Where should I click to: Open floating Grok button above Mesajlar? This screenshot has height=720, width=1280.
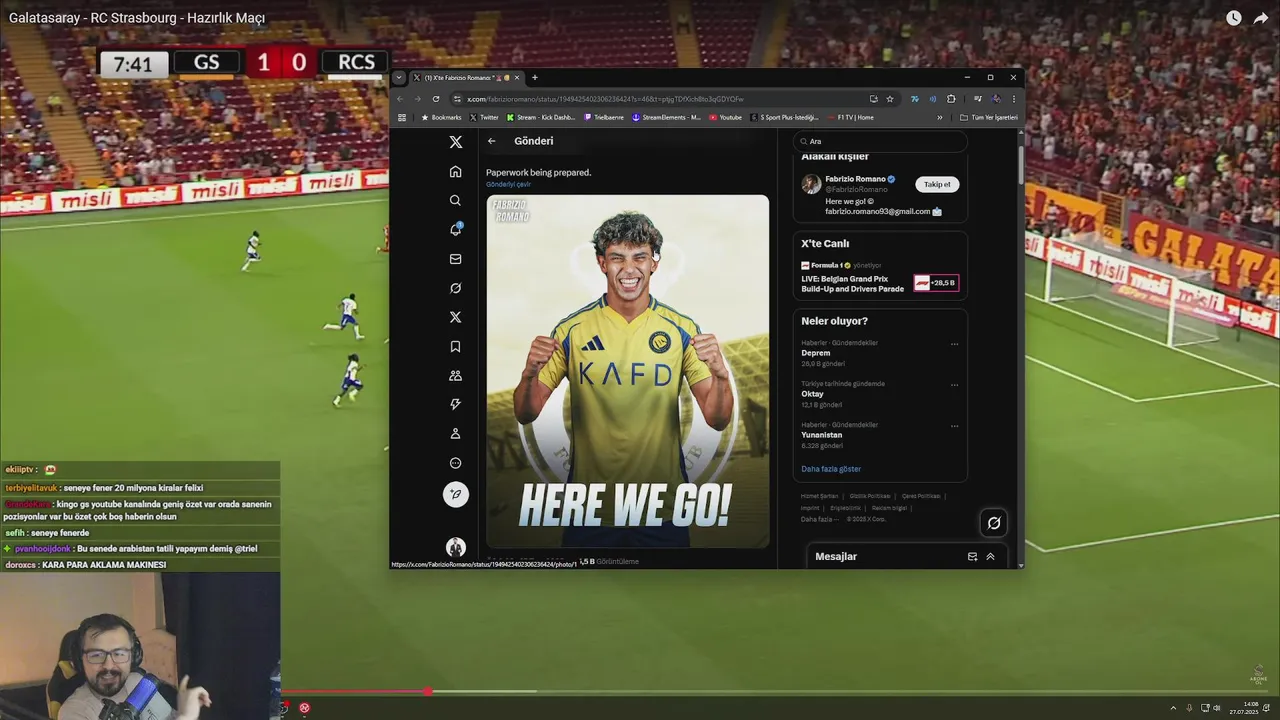(x=994, y=522)
